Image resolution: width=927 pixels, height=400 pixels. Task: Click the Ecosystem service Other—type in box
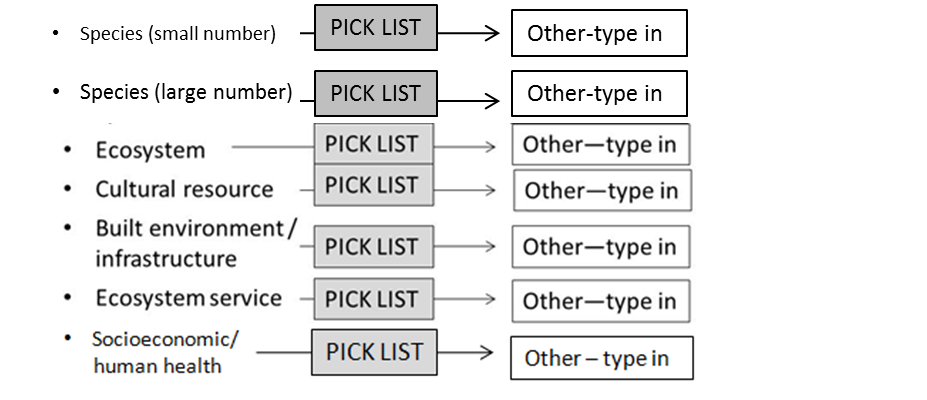tap(600, 301)
